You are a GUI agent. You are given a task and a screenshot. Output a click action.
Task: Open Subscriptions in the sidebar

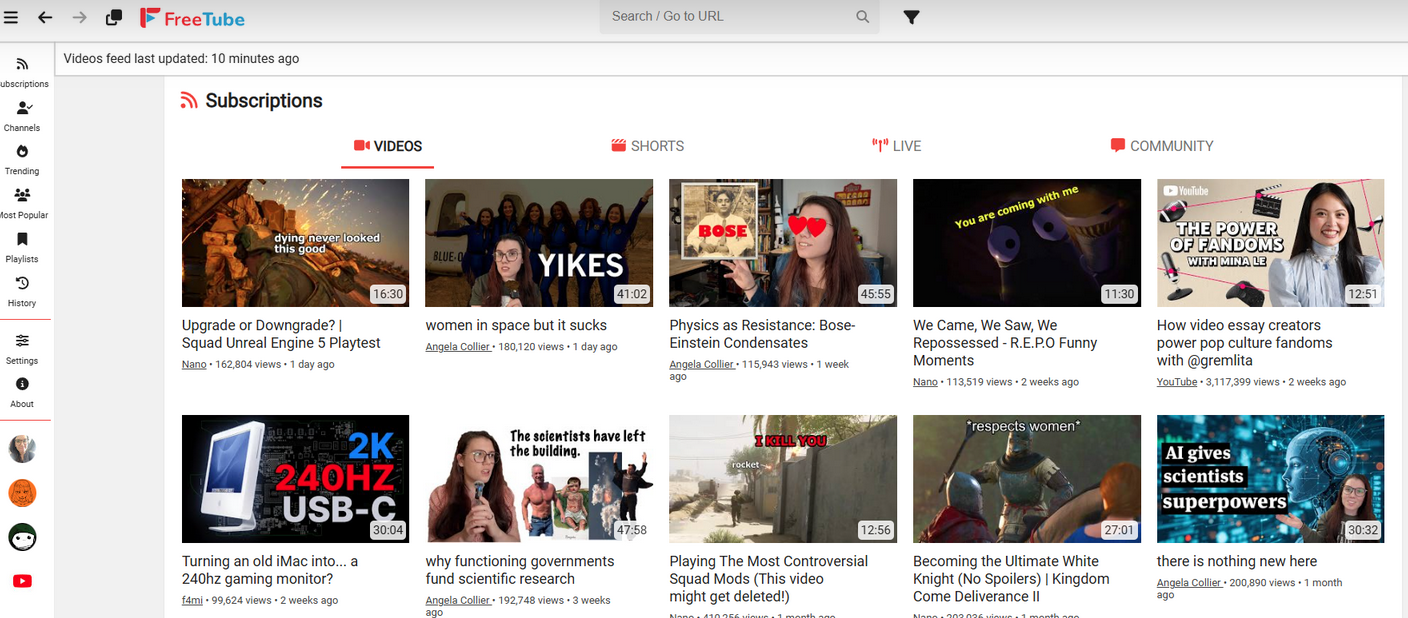point(22,72)
